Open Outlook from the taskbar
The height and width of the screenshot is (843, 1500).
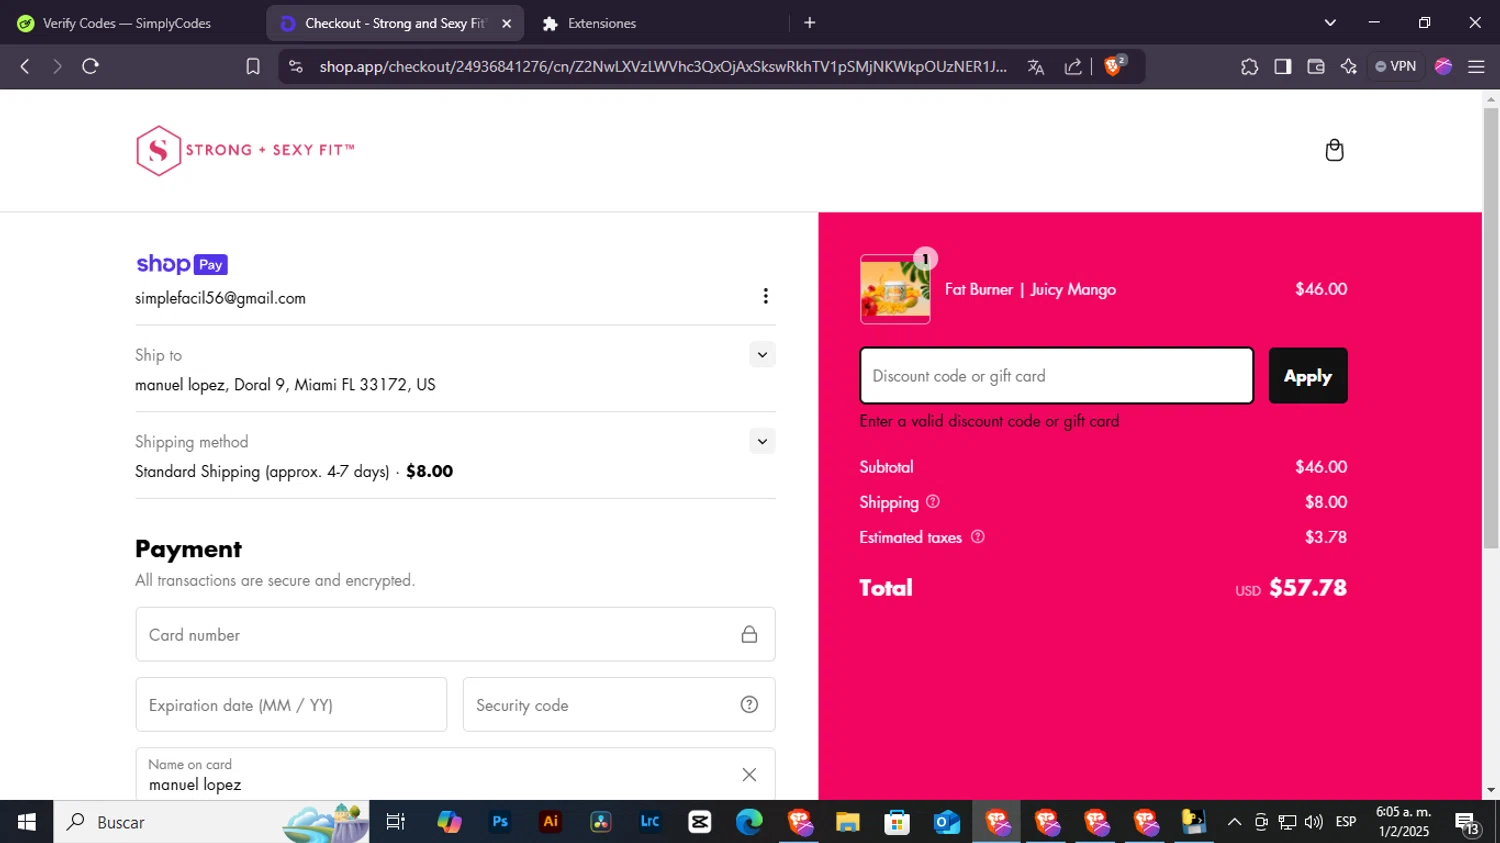[947, 822]
